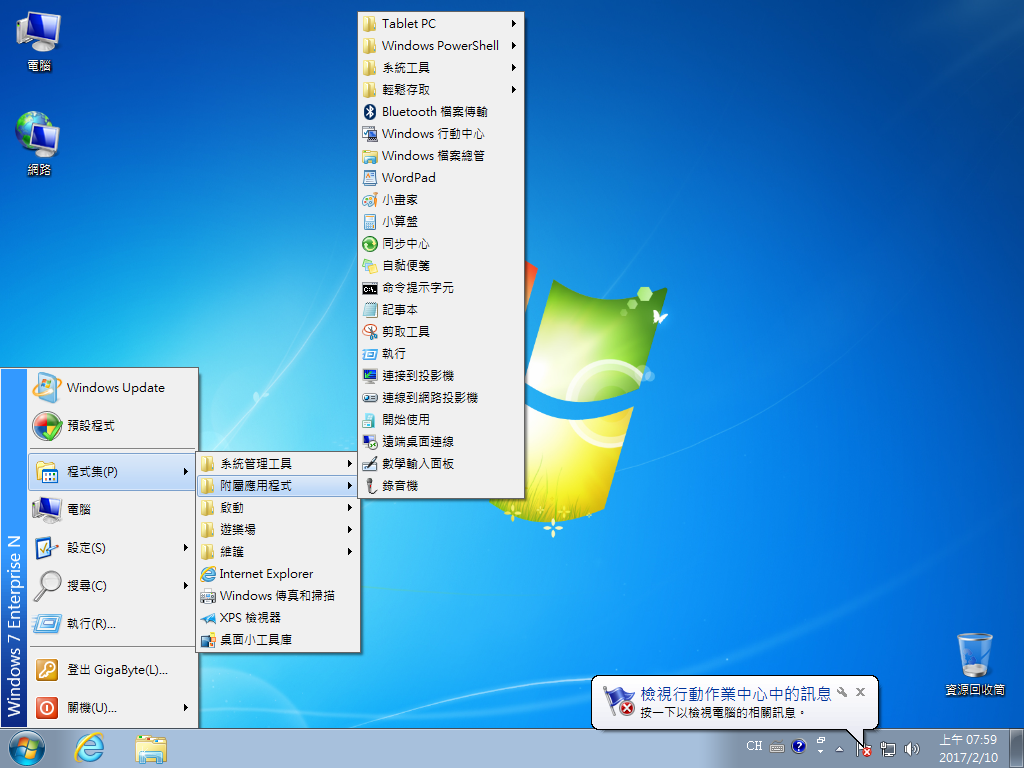This screenshot has height=768, width=1024.
Task: Expand the 輕鬆存取 submenu arrow
Action: click(514, 89)
